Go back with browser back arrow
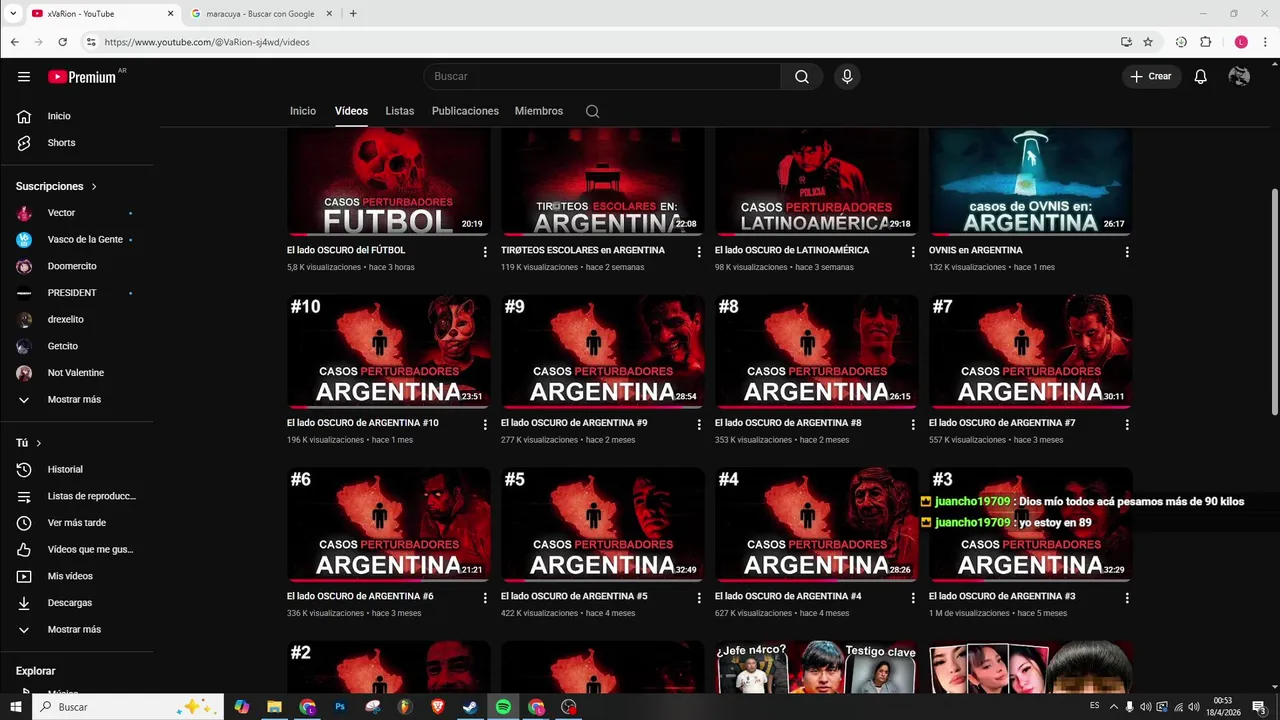The height and width of the screenshot is (720, 1280). [x=15, y=42]
